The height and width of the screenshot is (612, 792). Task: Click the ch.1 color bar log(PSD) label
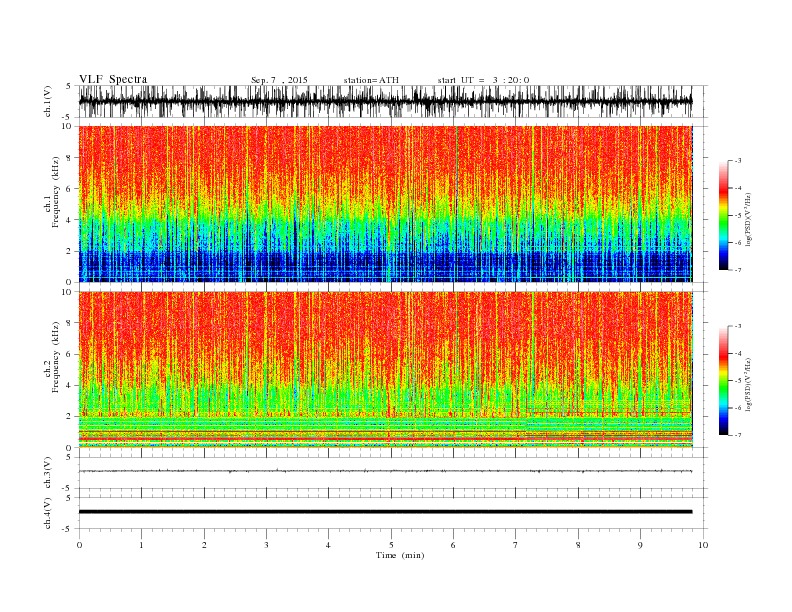point(750,219)
